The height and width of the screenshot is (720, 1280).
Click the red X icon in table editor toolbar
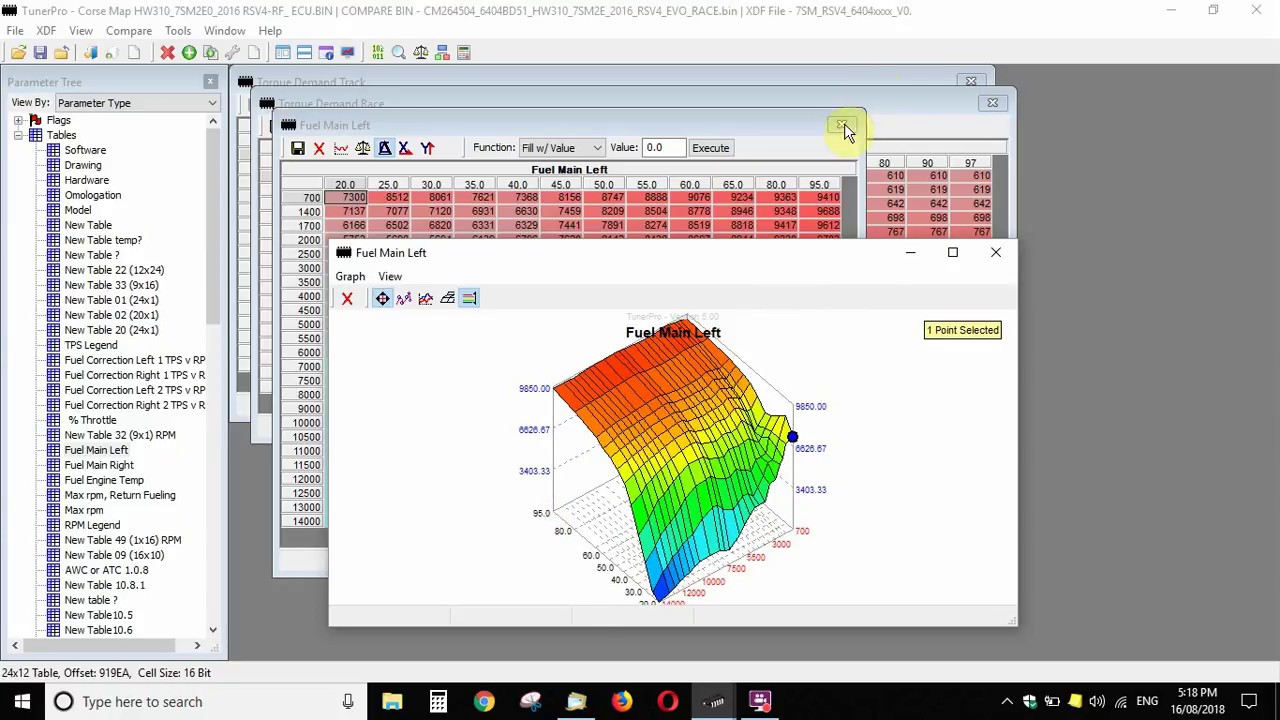point(319,148)
